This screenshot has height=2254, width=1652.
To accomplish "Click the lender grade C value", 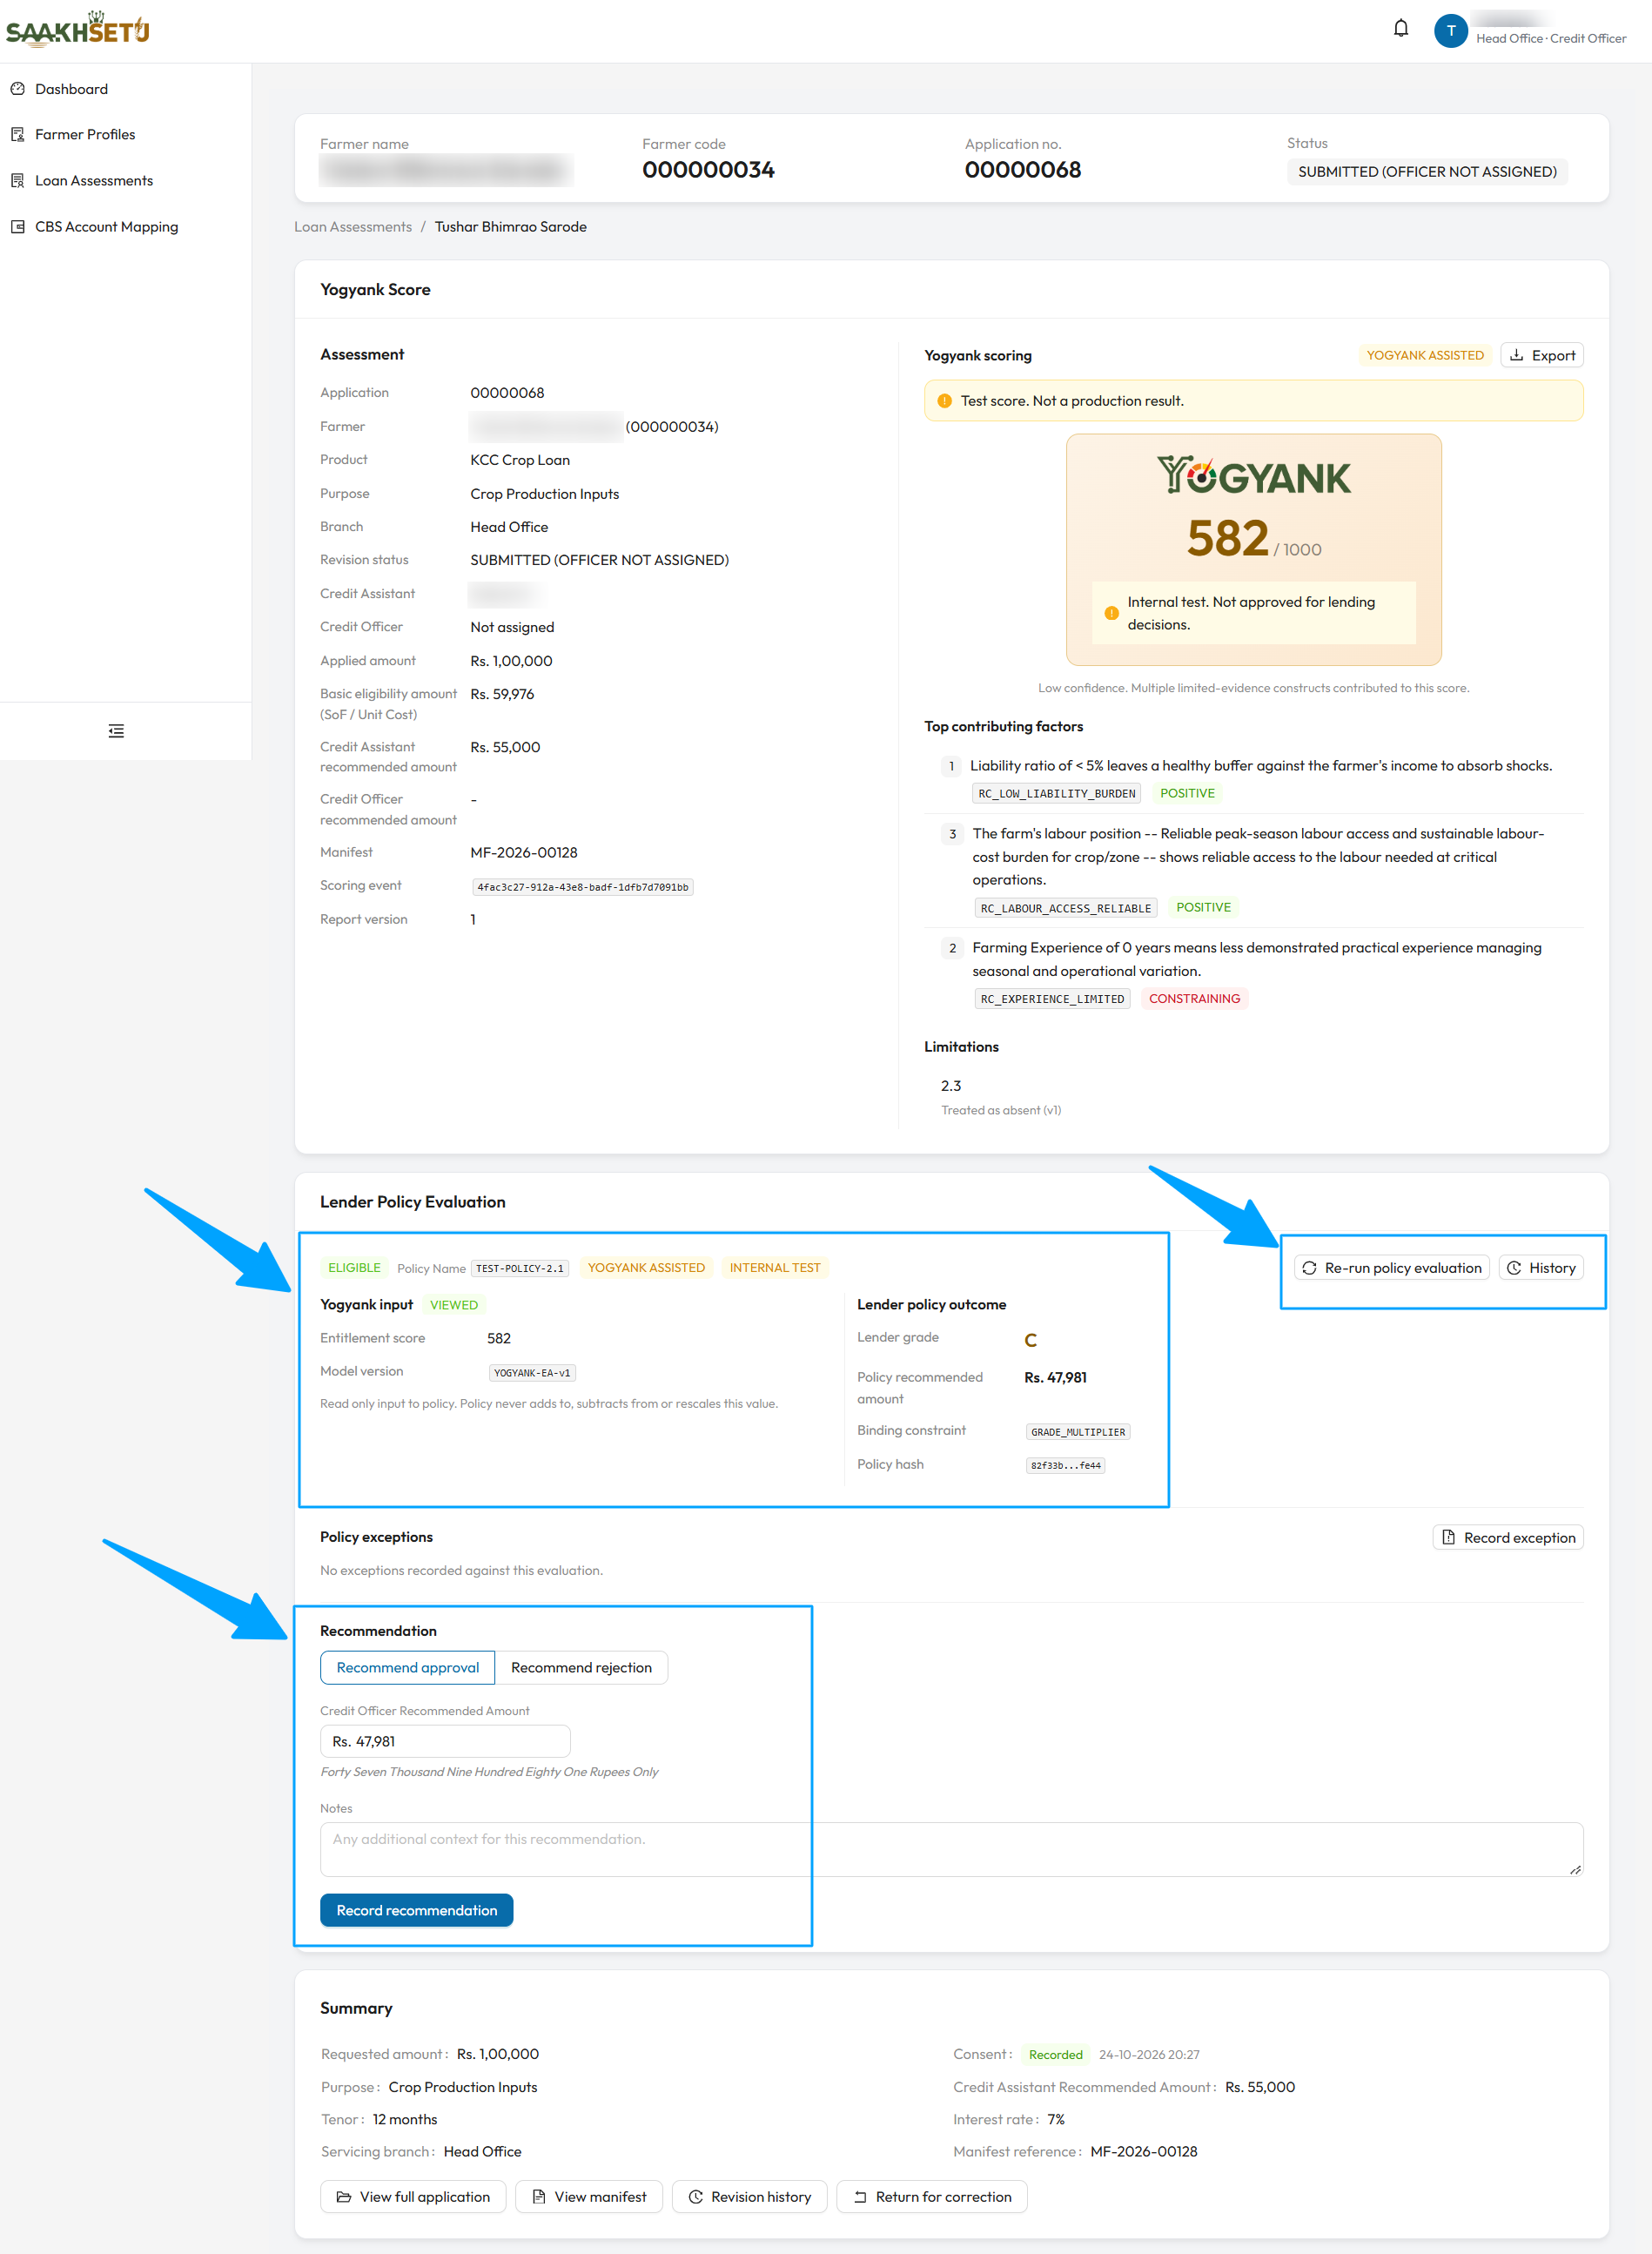I will [1030, 1340].
